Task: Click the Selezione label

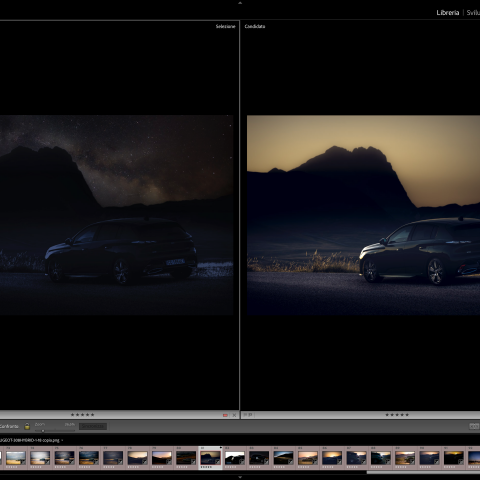Action: coord(225,26)
